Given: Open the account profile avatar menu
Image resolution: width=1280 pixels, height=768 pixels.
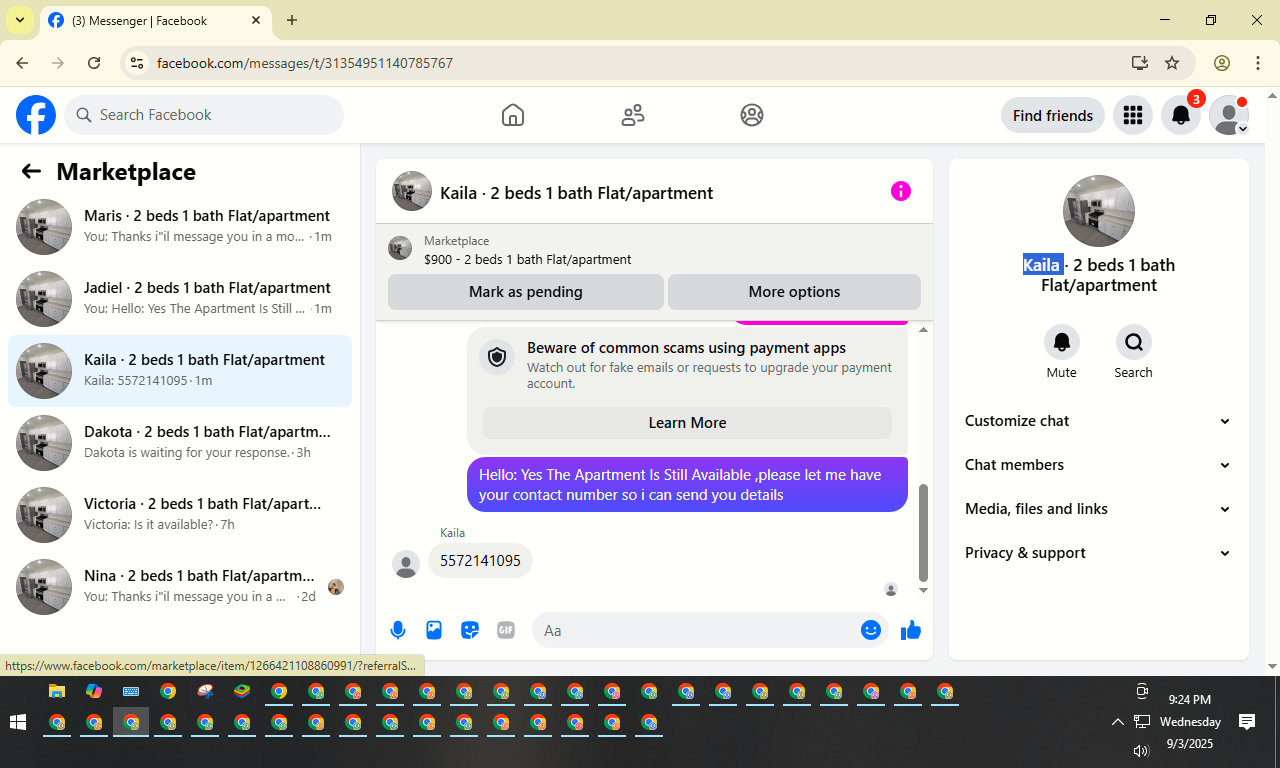Looking at the screenshot, I should pyautogui.click(x=1229, y=115).
